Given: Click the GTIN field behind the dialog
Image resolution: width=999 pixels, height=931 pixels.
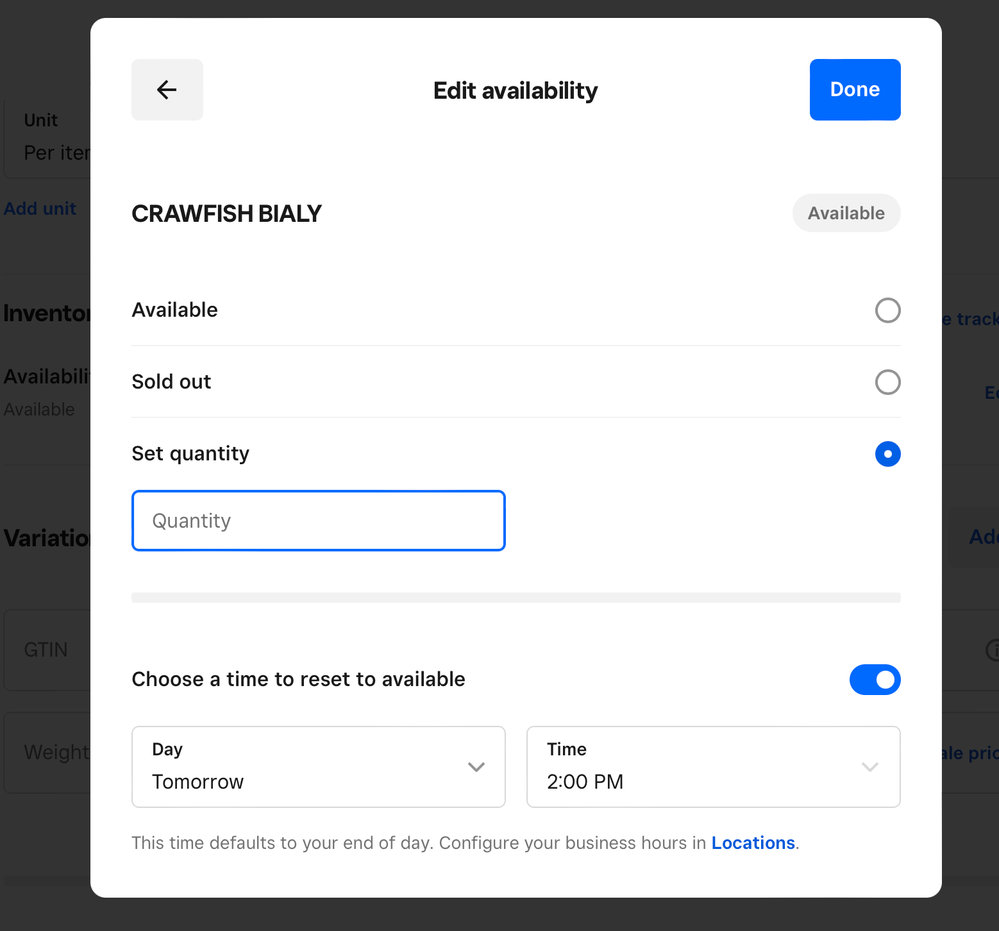Looking at the screenshot, I should (x=46, y=650).
